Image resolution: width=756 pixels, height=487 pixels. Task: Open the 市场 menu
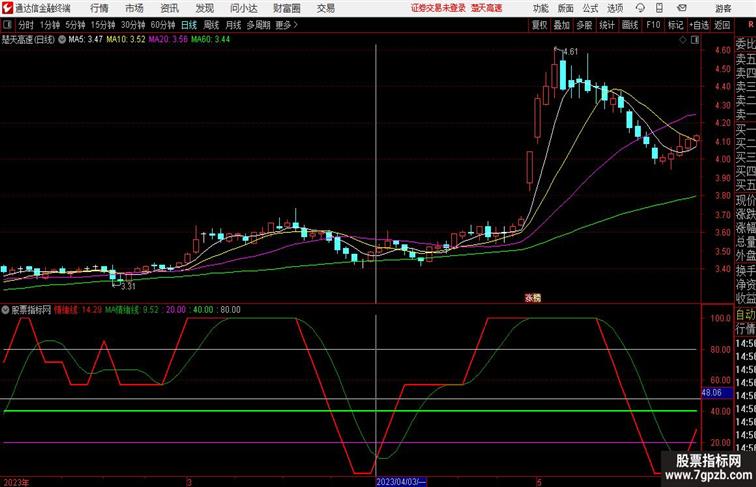(134, 8)
